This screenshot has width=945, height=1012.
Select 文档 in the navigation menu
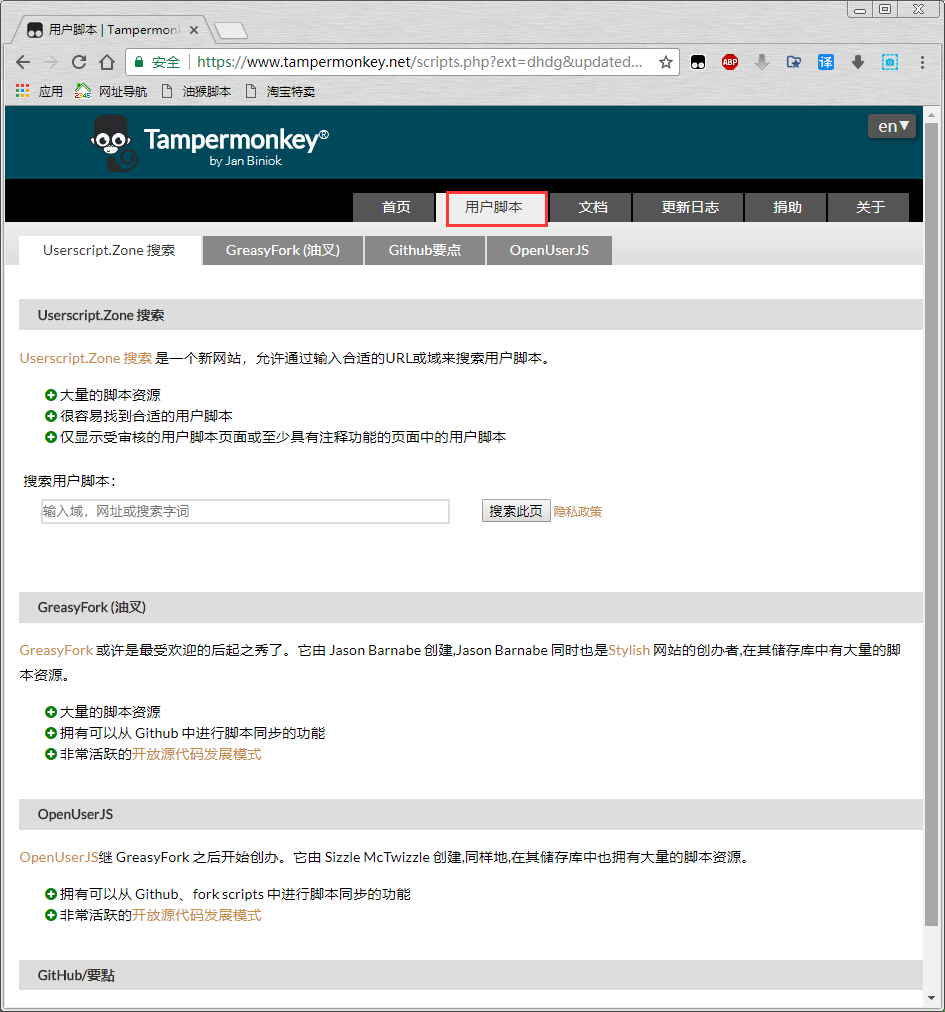coord(592,207)
